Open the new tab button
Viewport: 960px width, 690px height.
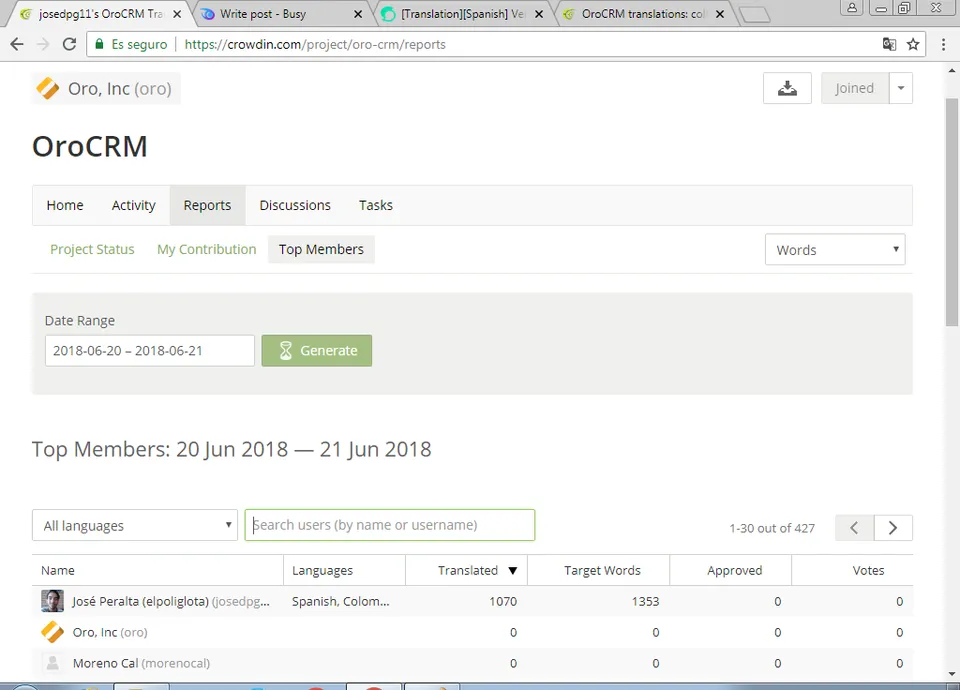coord(754,14)
